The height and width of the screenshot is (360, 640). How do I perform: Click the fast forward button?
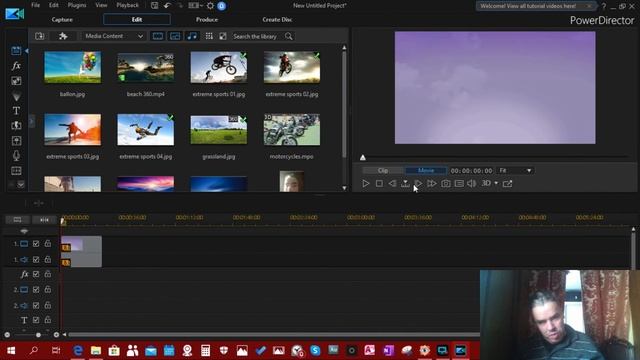pyautogui.click(x=432, y=184)
